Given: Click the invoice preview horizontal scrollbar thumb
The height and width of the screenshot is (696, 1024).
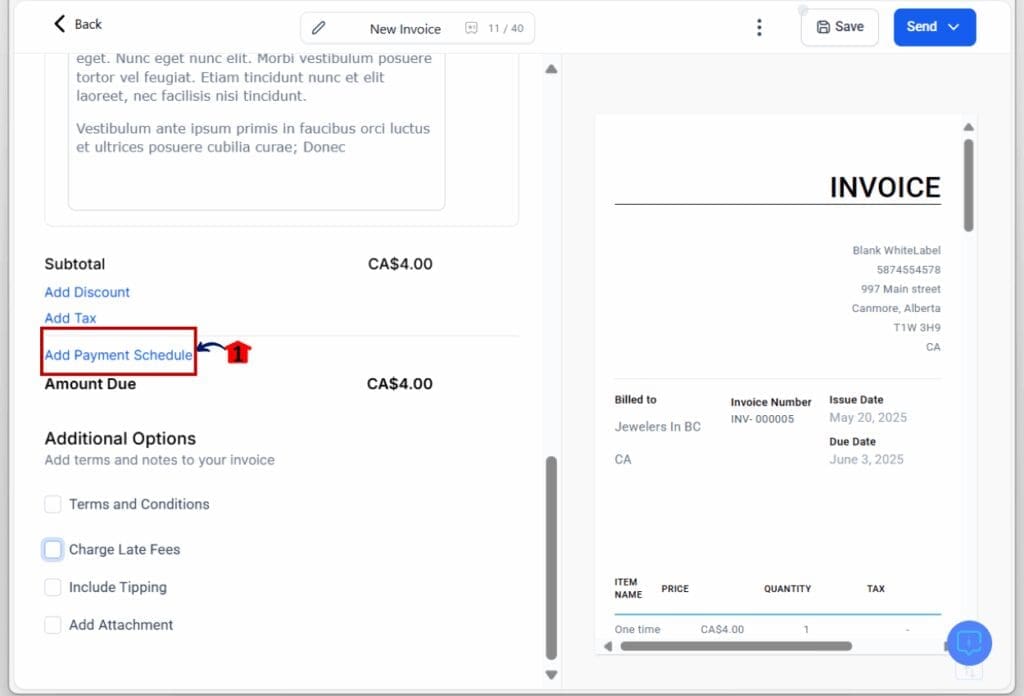Looking at the screenshot, I should tap(736, 646).
